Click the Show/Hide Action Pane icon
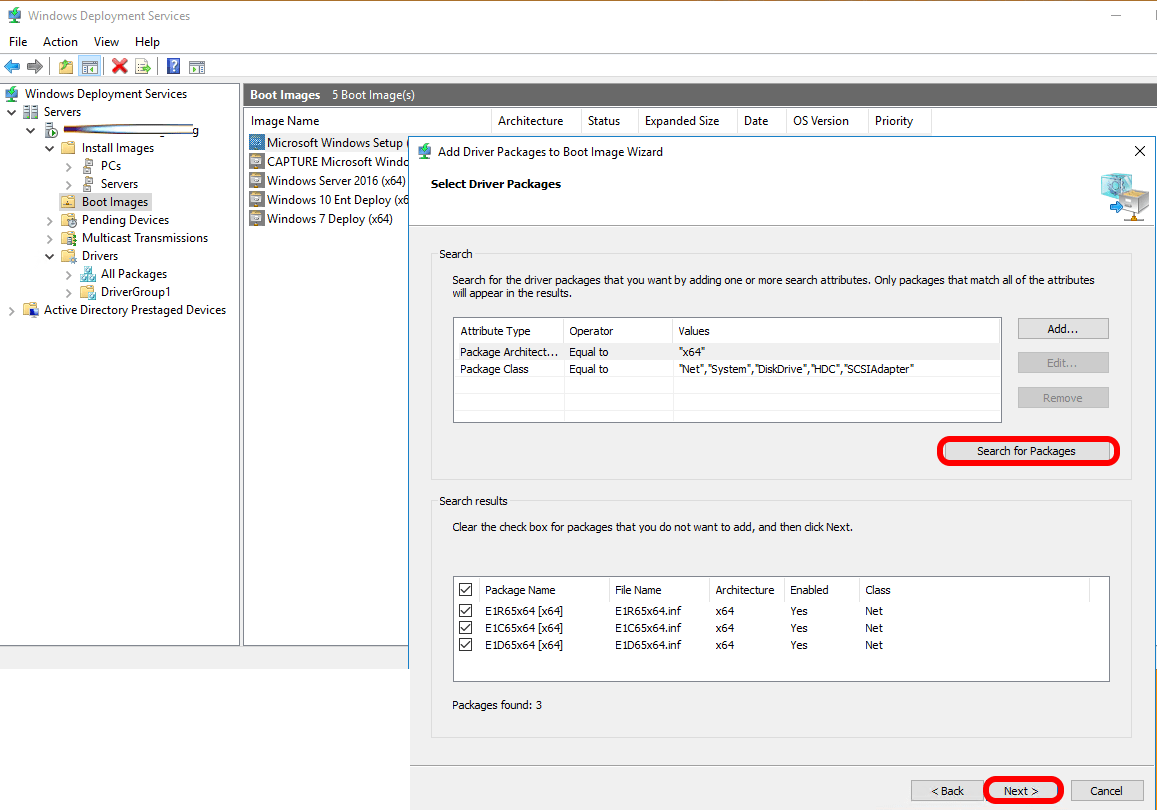1157x810 pixels. point(197,67)
